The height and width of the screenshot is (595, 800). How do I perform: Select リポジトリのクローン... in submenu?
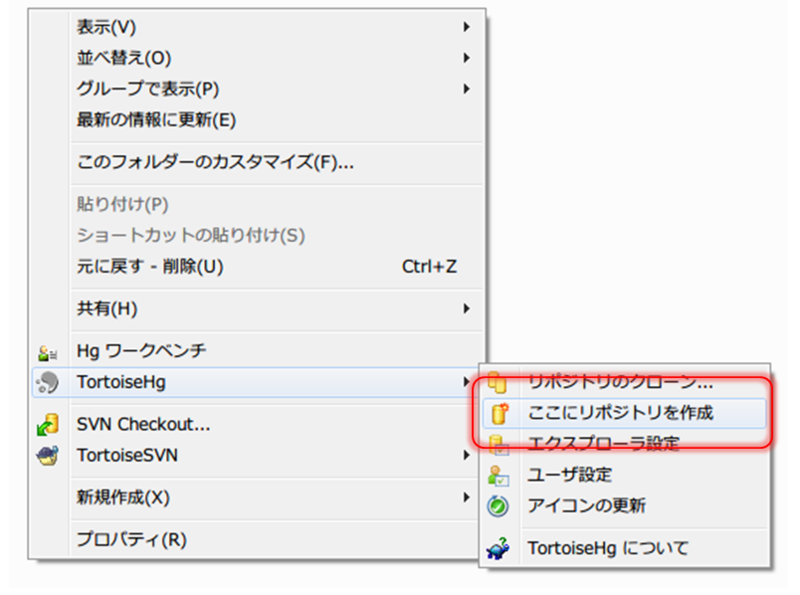(x=624, y=382)
